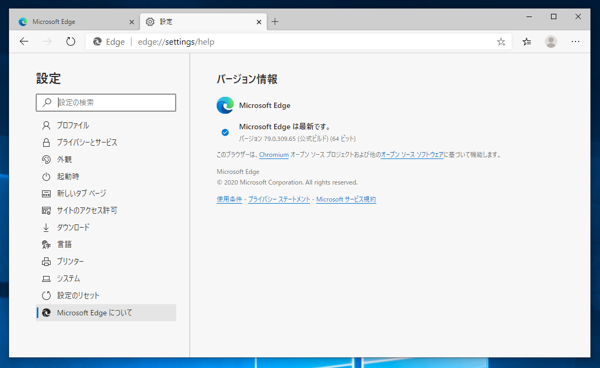Click the Edge icon on first tab

23,22
